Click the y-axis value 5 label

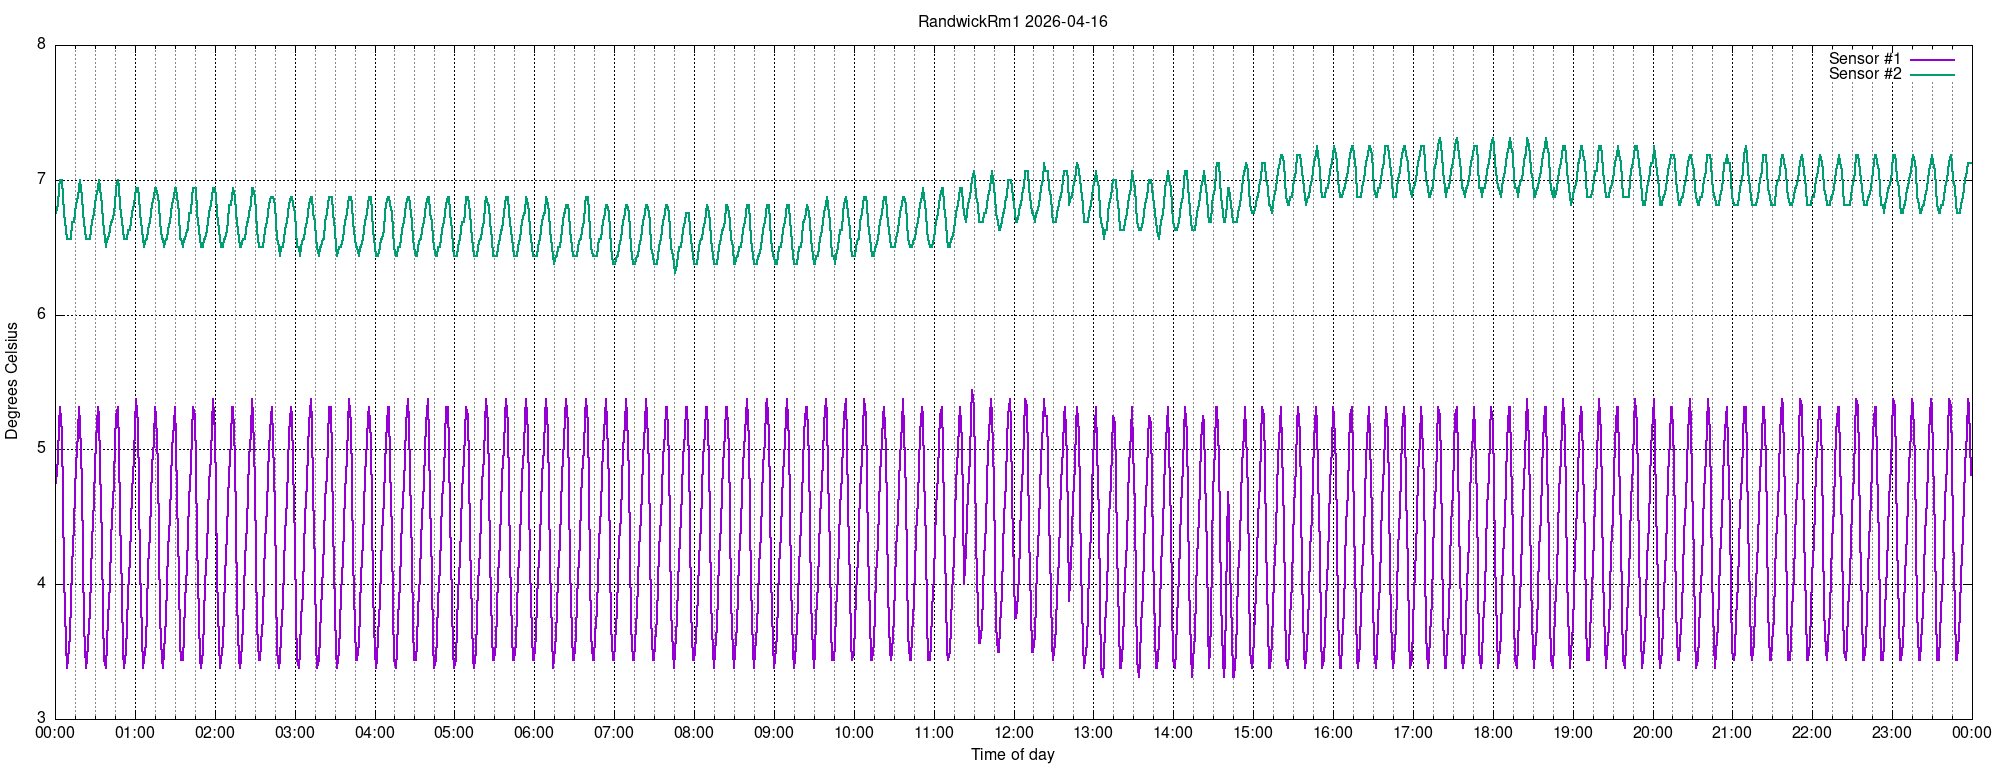pyautogui.click(x=41, y=449)
